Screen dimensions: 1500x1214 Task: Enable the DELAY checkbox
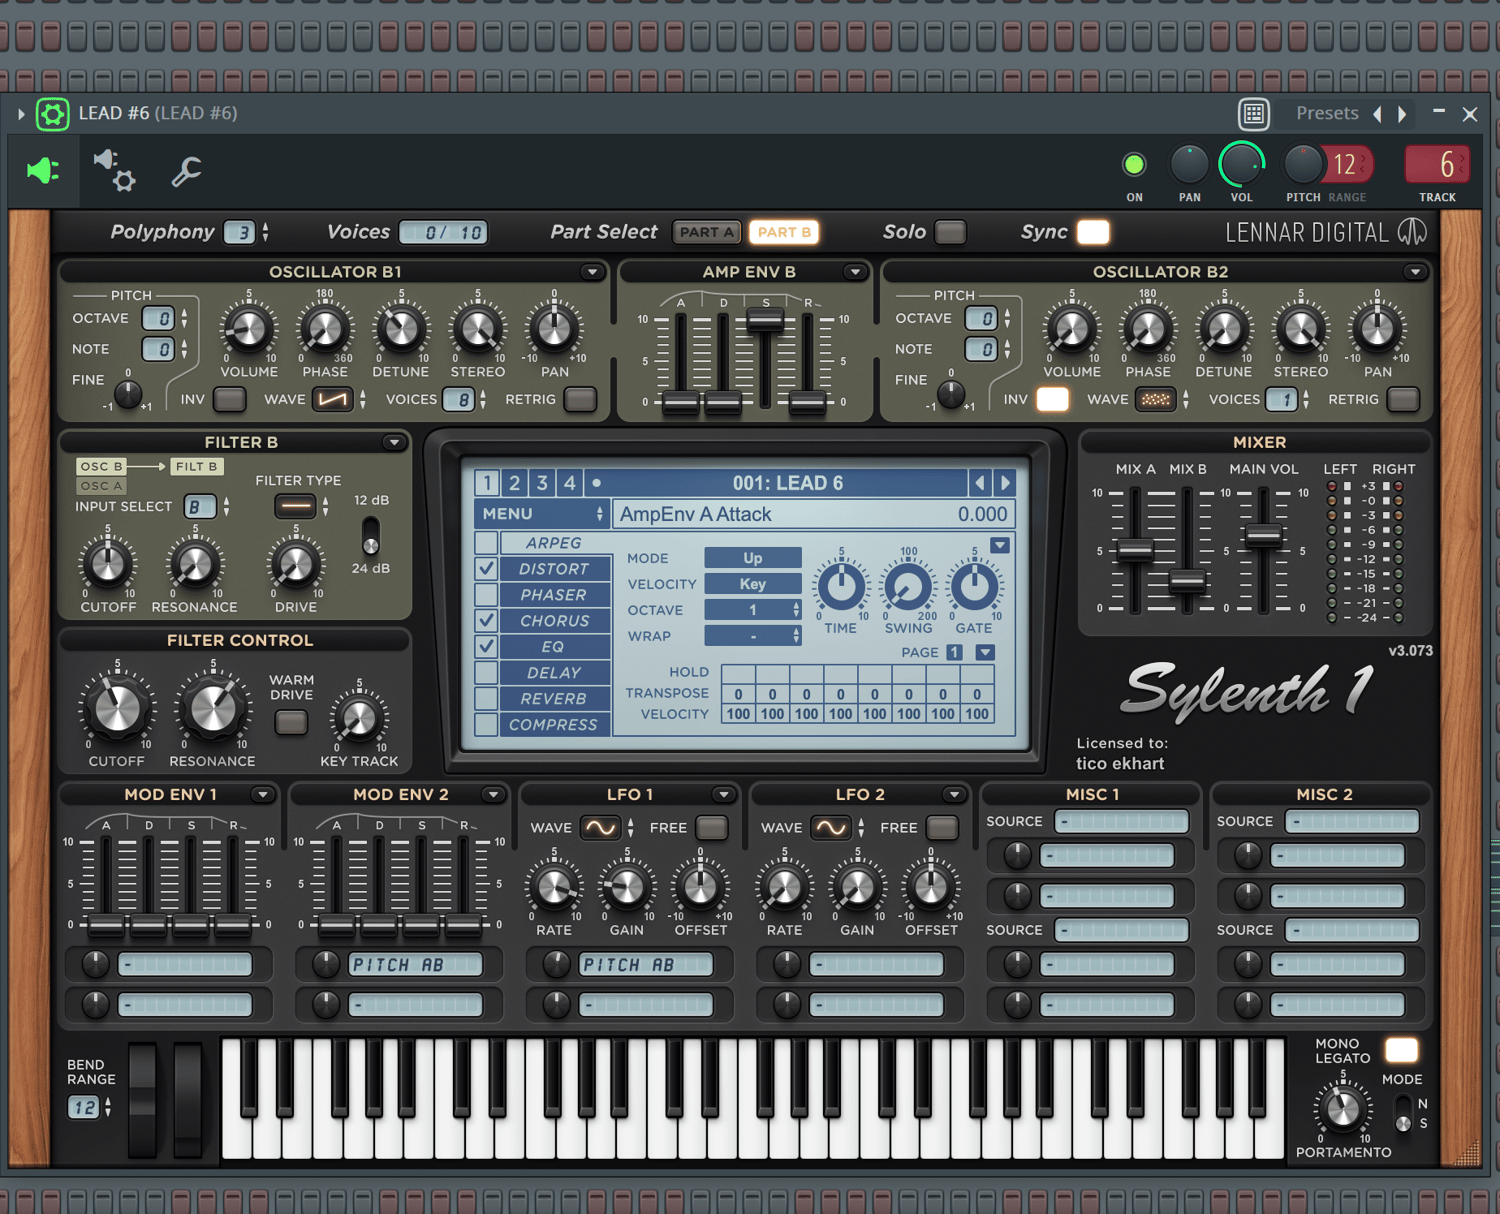[486, 673]
